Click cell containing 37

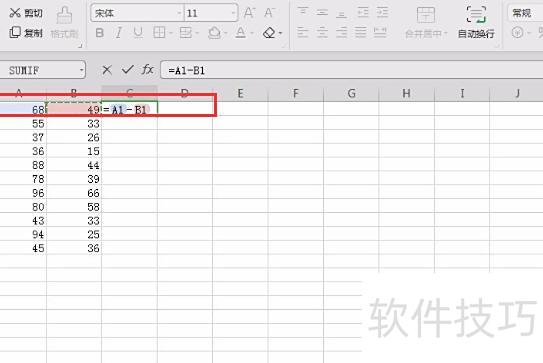click(23, 138)
